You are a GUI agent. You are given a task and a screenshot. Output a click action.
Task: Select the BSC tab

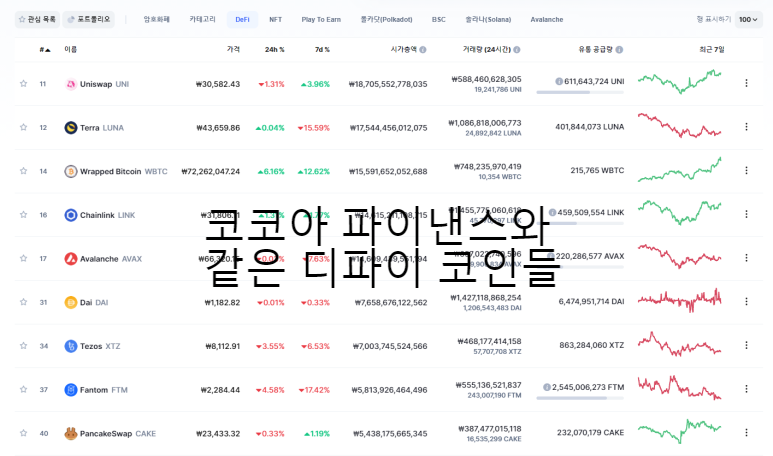[x=438, y=20]
